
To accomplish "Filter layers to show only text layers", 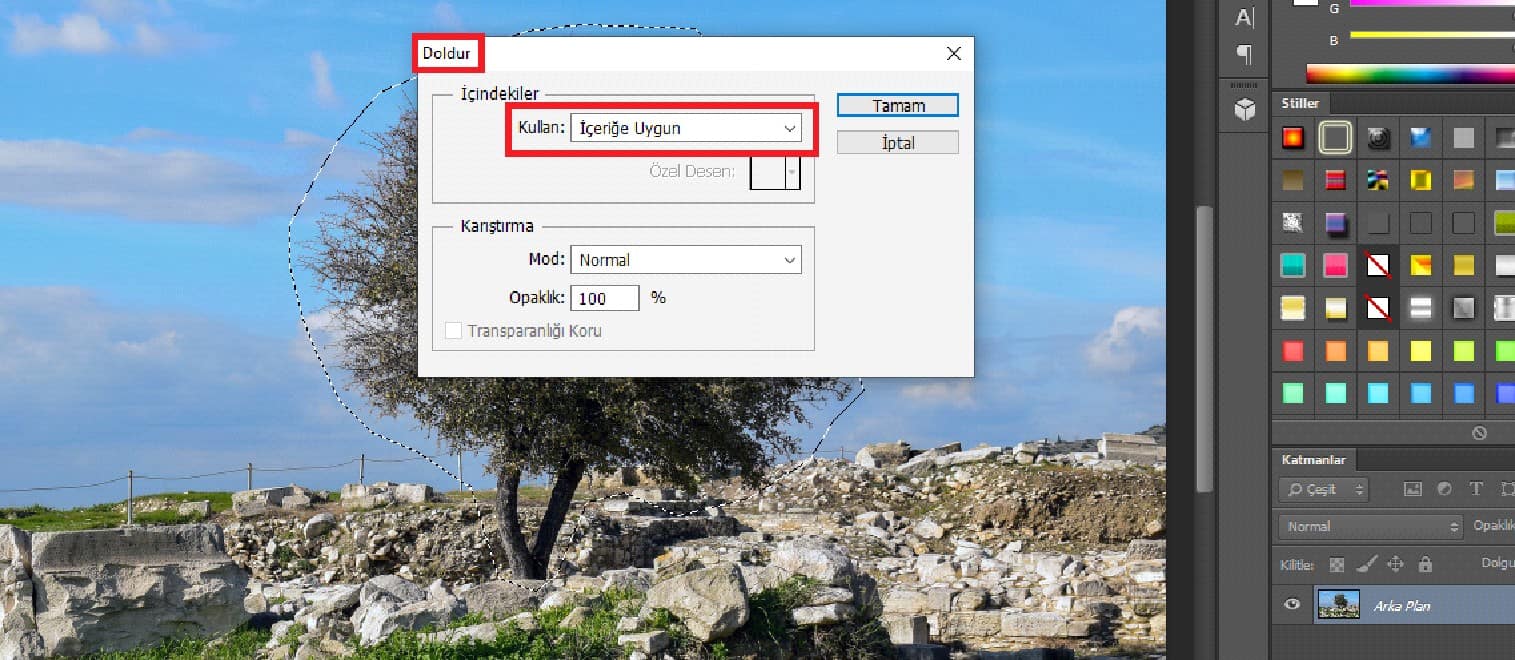I will click(x=1477, y=489).
